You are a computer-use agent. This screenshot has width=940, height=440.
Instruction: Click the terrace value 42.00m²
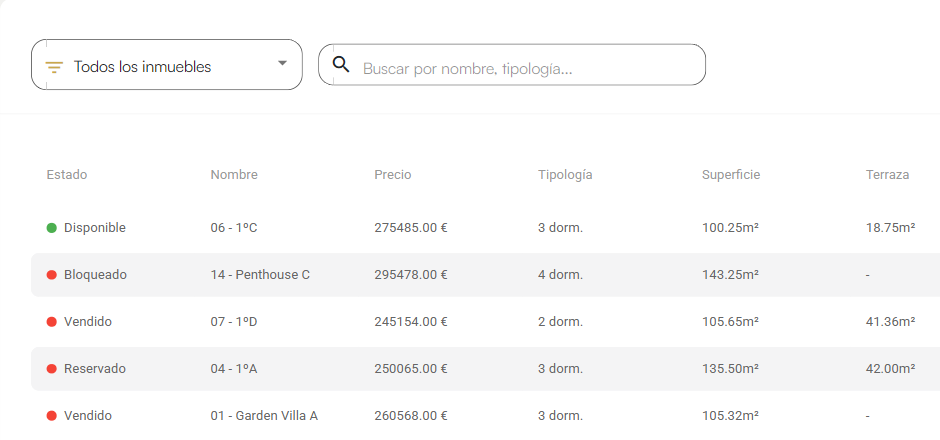coord(890,369)
